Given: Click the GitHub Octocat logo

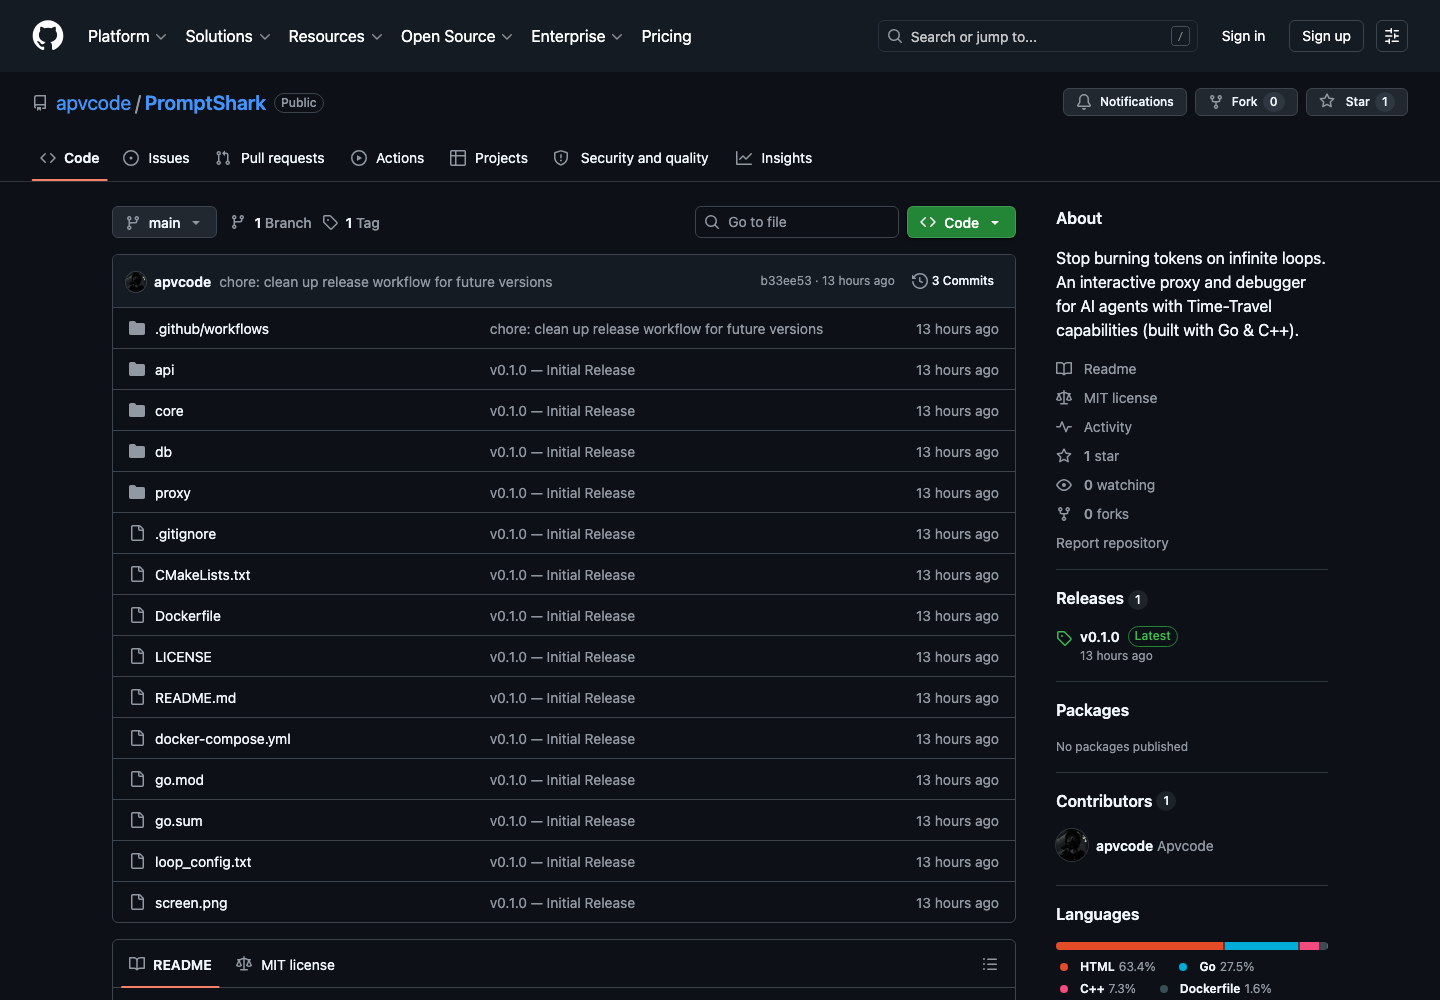Looking at the screenshot, I should coord(48,36).
